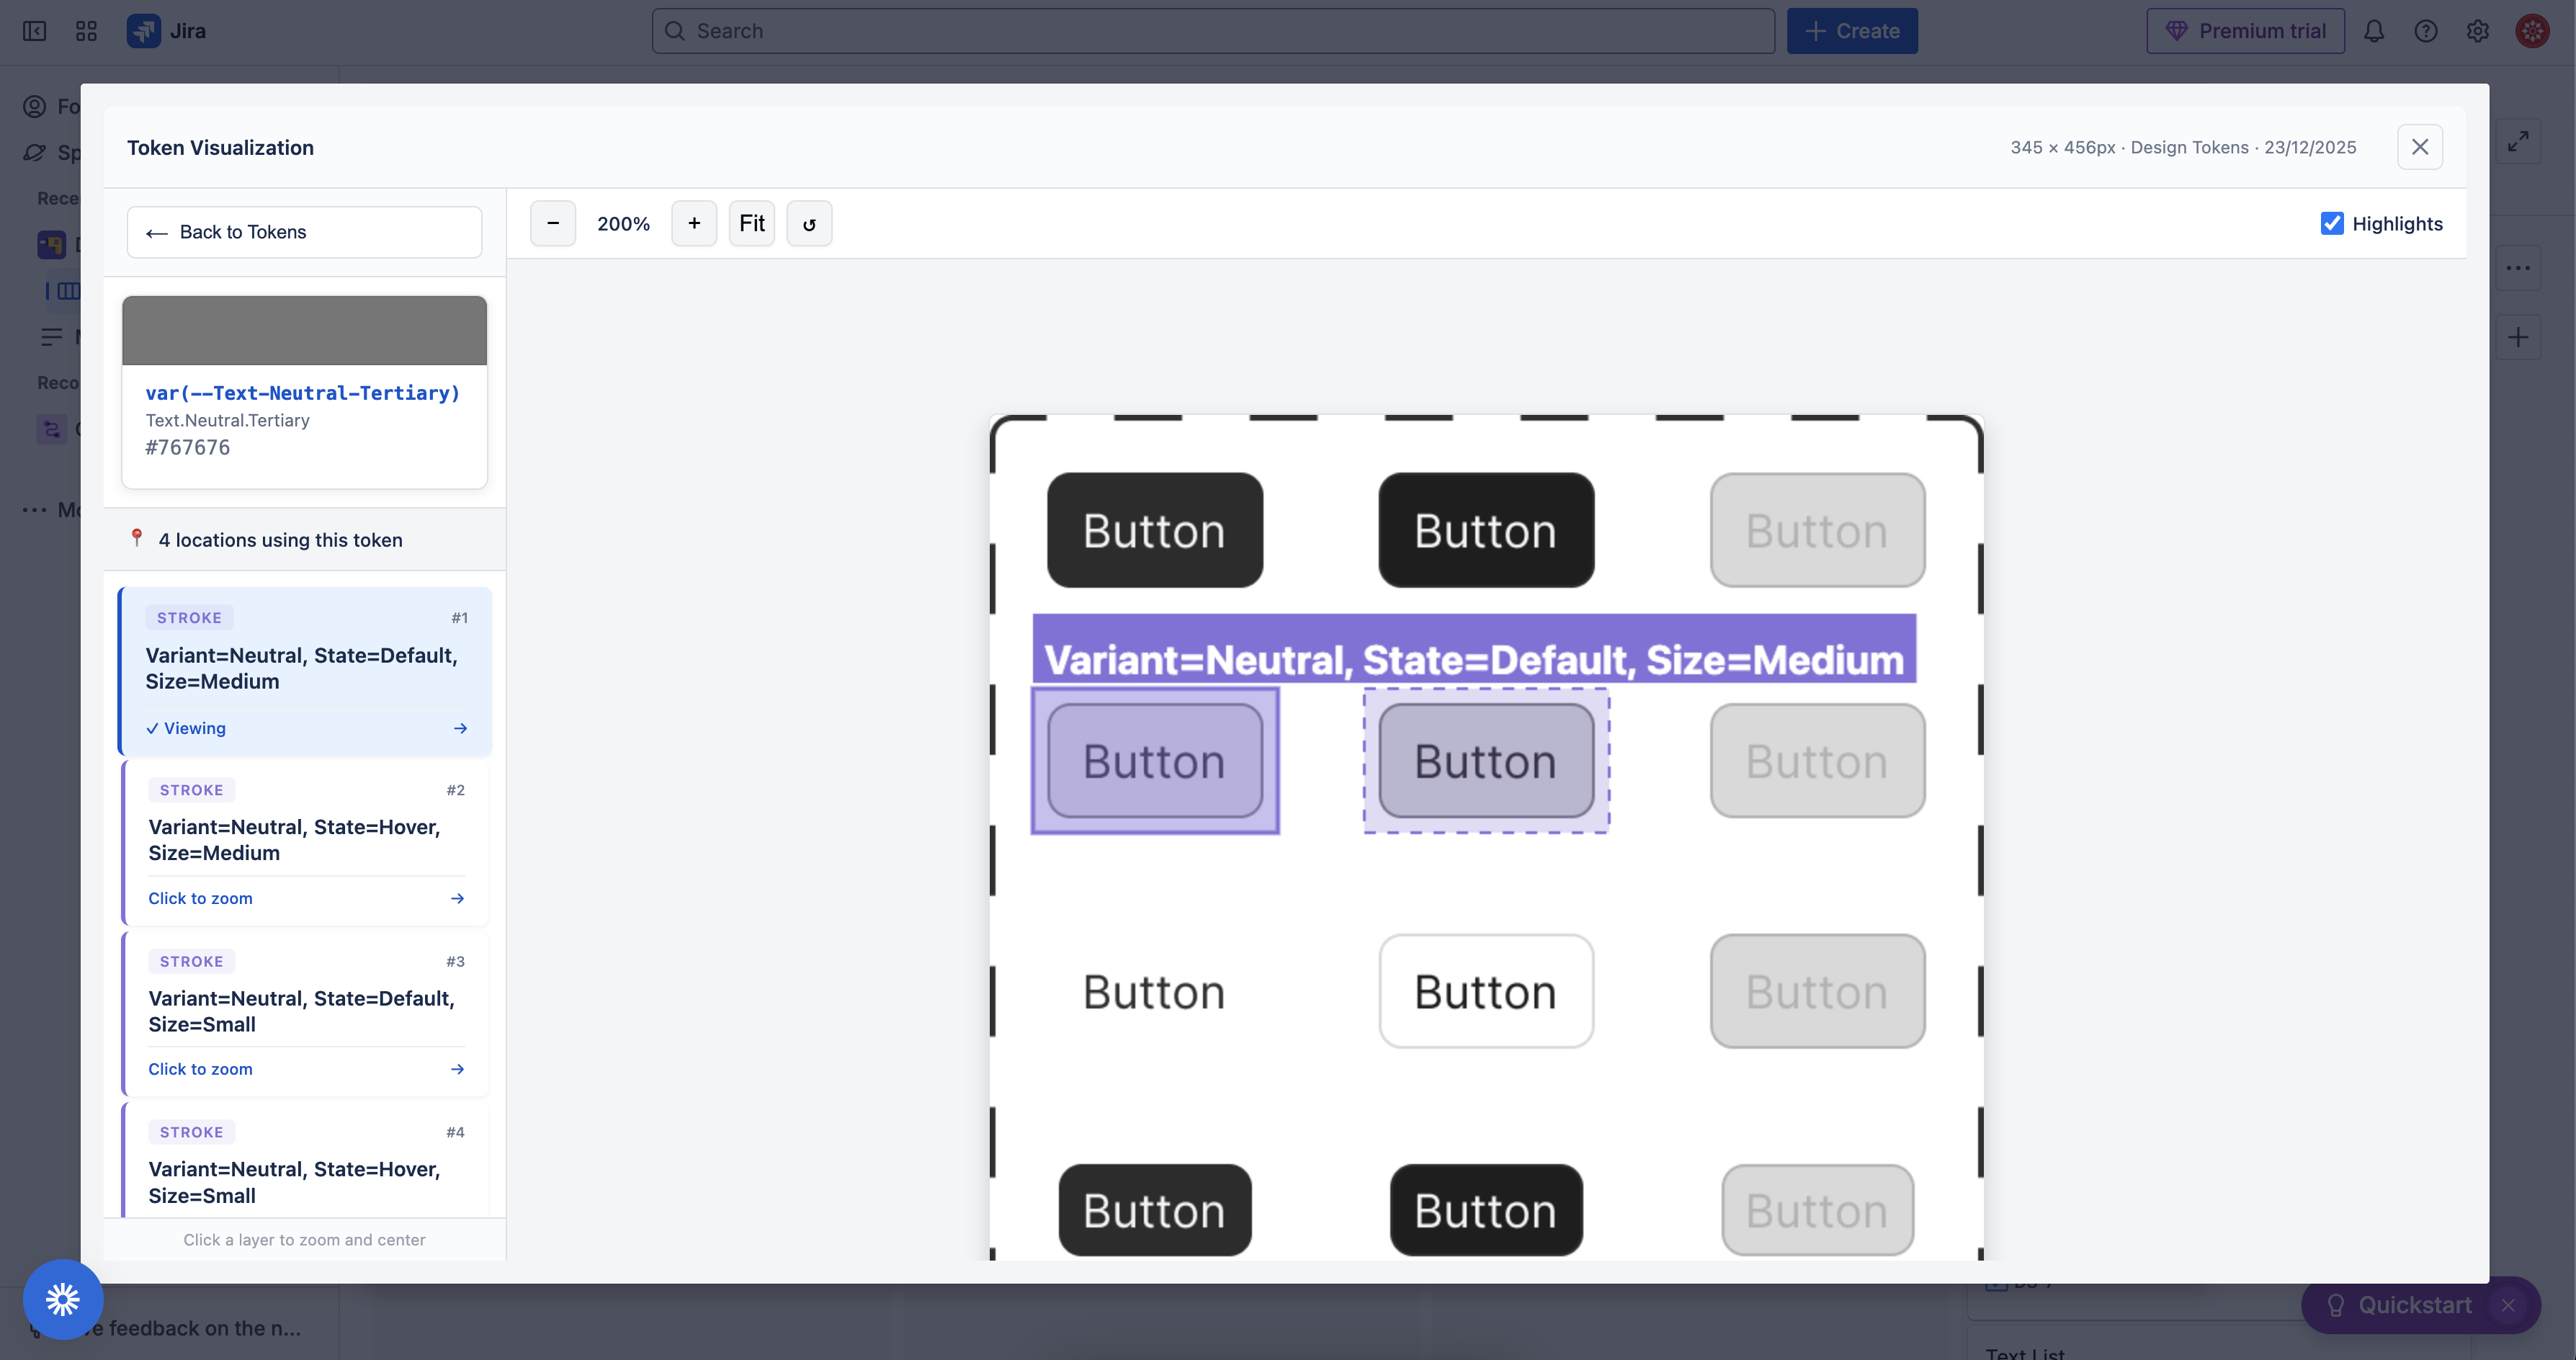Toggle the Highlights checkbox
Screen dimensions: 2576x1360
point(2332,223)
